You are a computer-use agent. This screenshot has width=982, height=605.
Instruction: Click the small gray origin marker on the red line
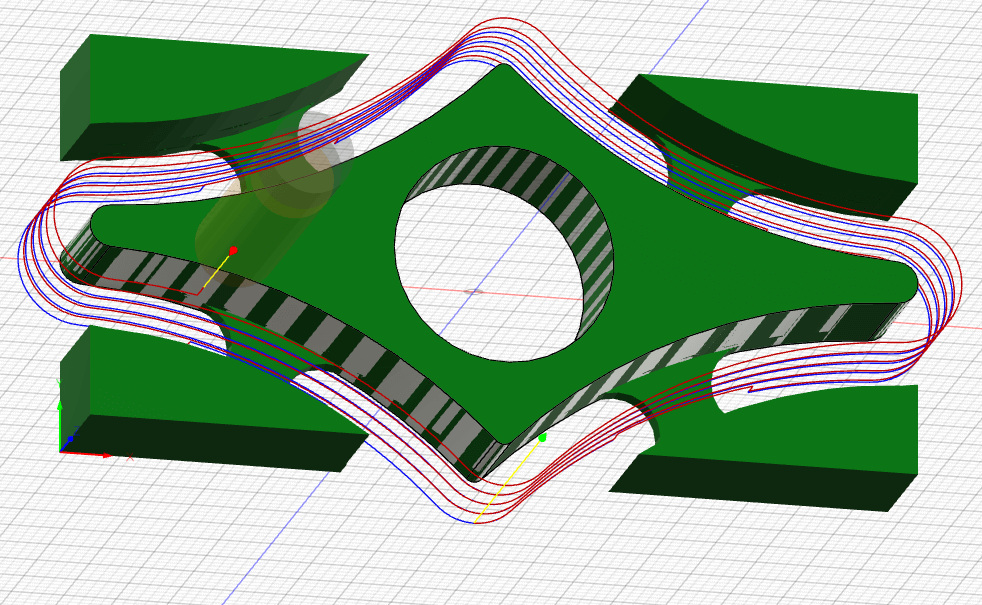(475, 291)
